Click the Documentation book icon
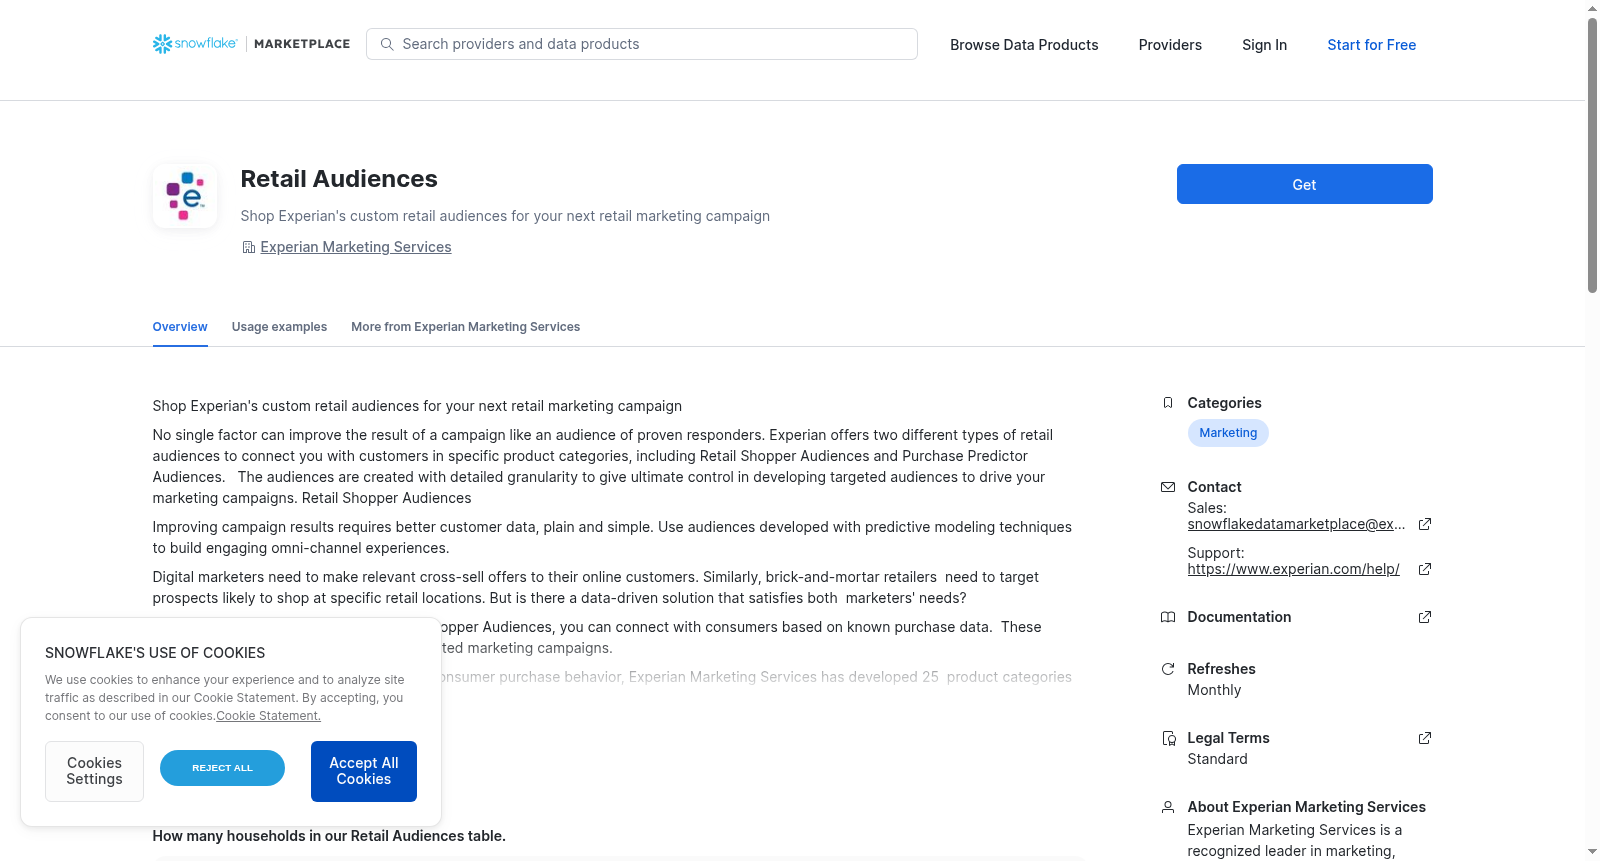This screenshot has width=1600, height=861. click(x=1168, y=617)
